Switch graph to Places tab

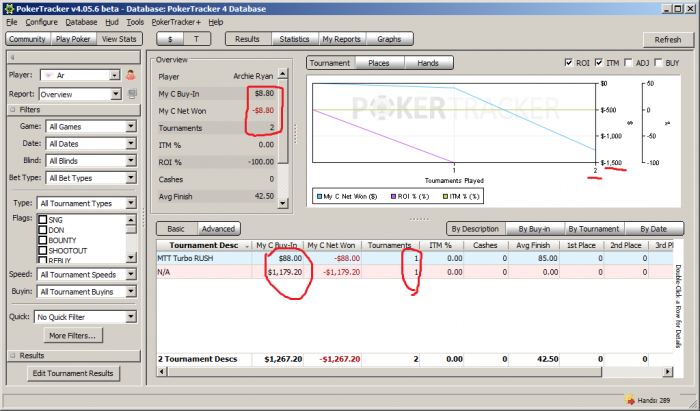(379, 63)
